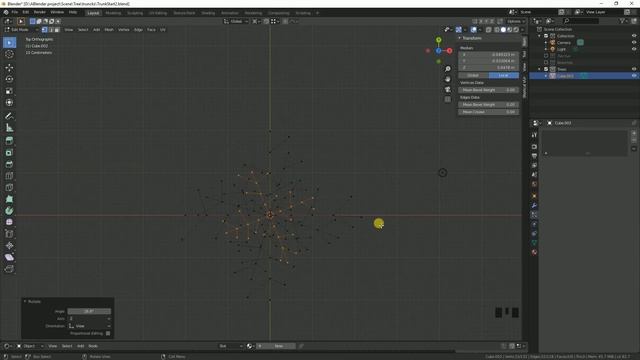Hide the Light via its eye icon
Screen dimensions: 640x360
click(634, 49)
